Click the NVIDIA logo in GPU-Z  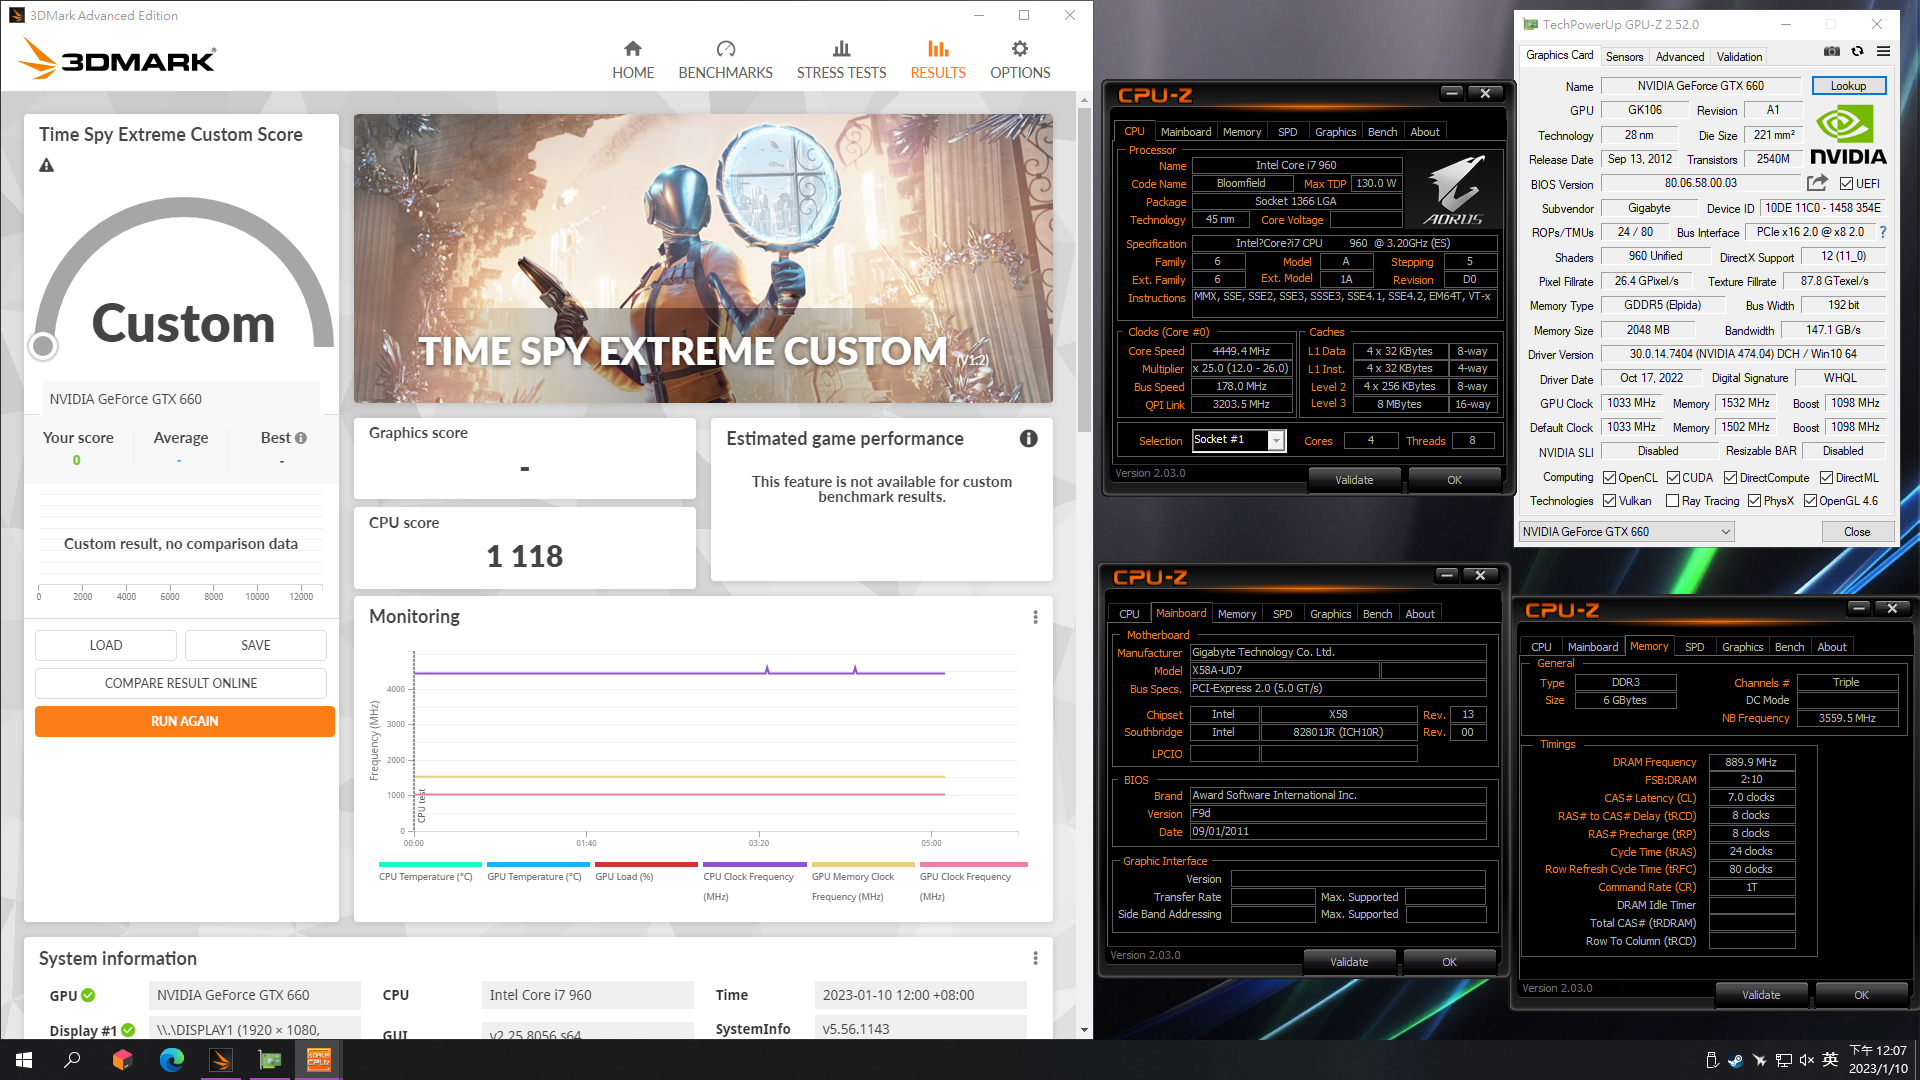(x=1848, y=135)
